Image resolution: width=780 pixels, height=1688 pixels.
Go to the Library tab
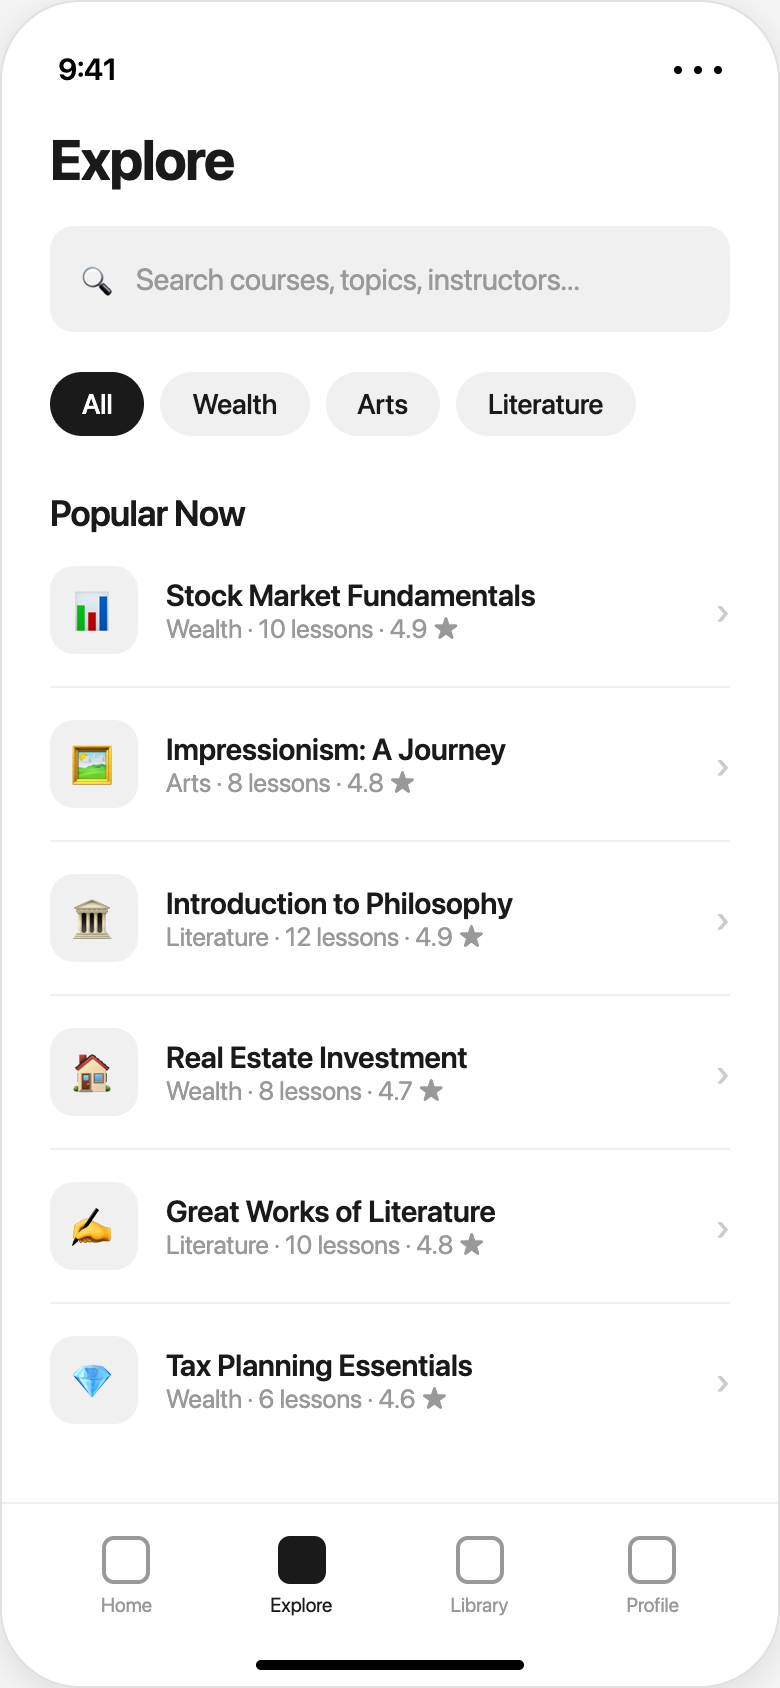point(479,1575)
